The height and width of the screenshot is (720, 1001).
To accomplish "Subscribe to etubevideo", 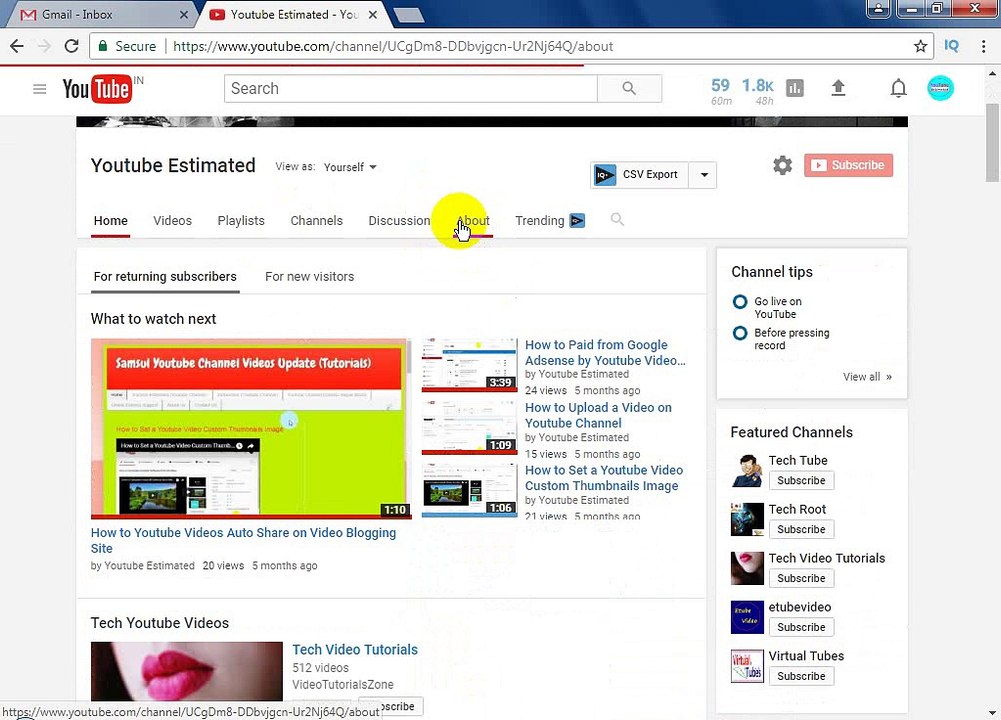I will tap(801, 627).
